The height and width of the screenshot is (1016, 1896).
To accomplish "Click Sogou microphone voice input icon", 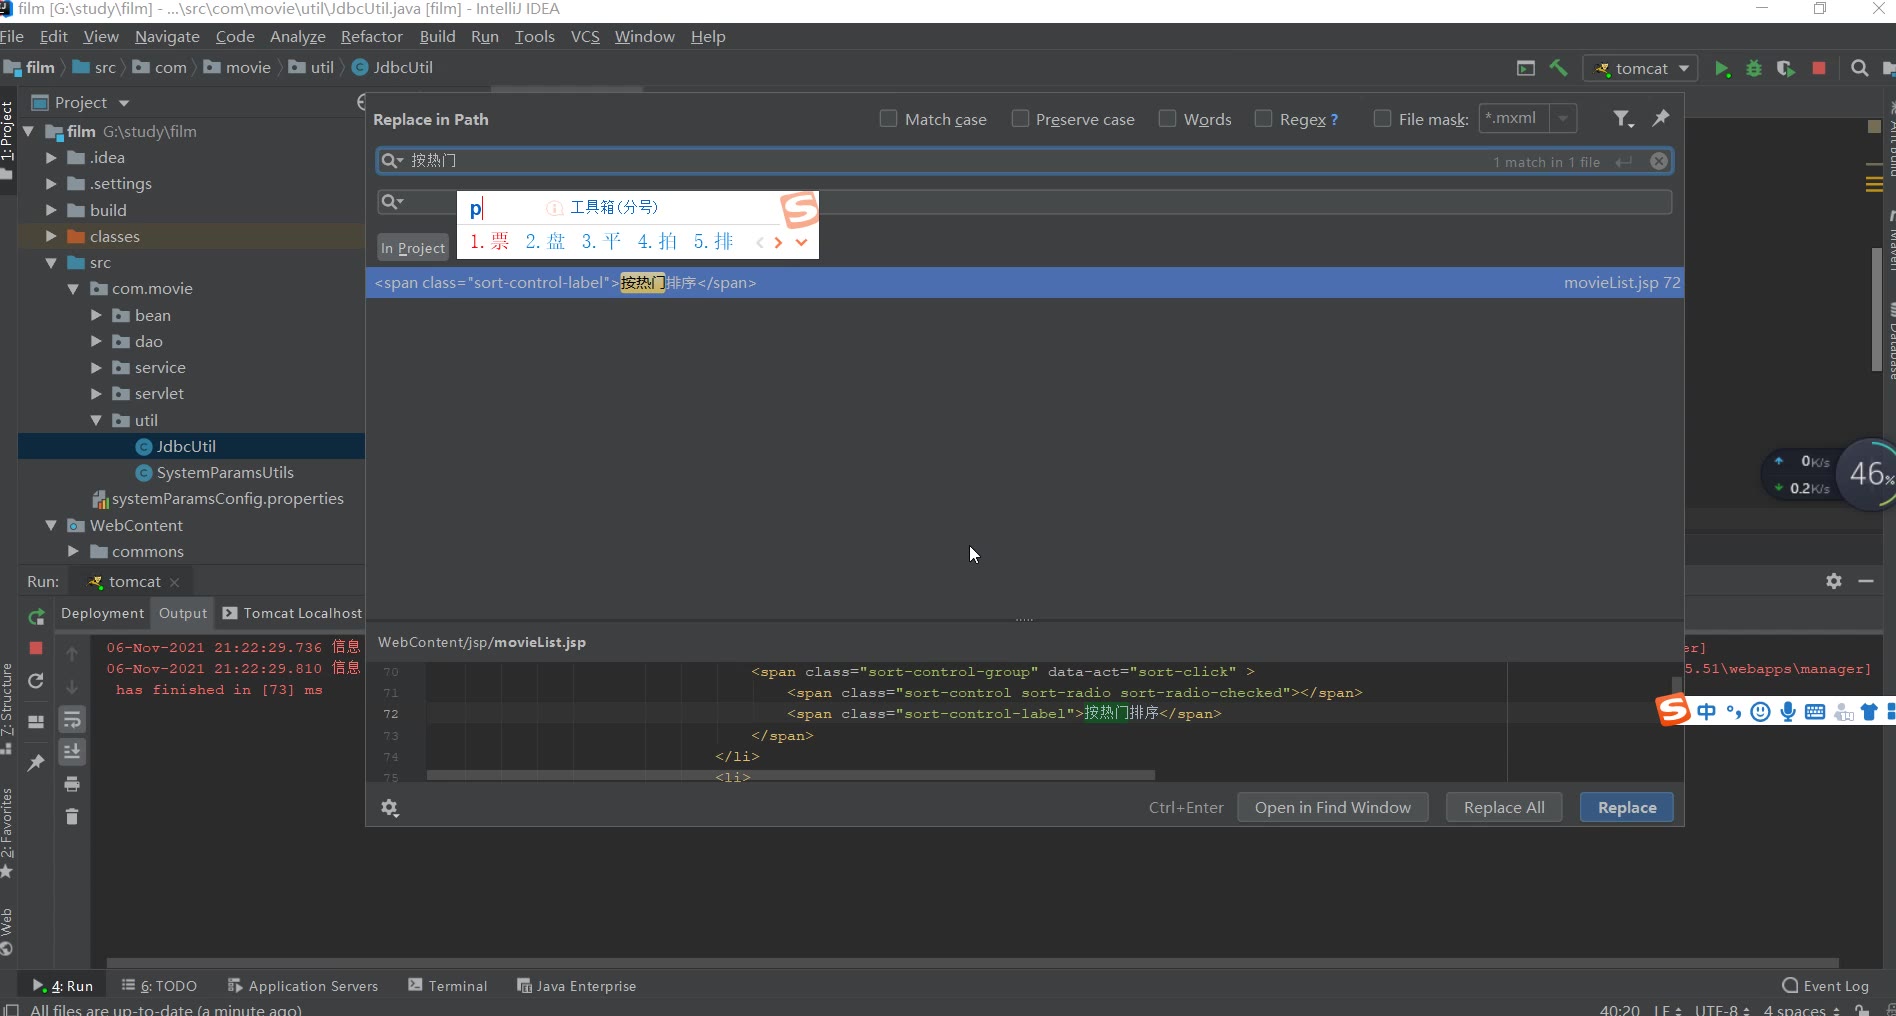I will click(x=1788, y=712).
